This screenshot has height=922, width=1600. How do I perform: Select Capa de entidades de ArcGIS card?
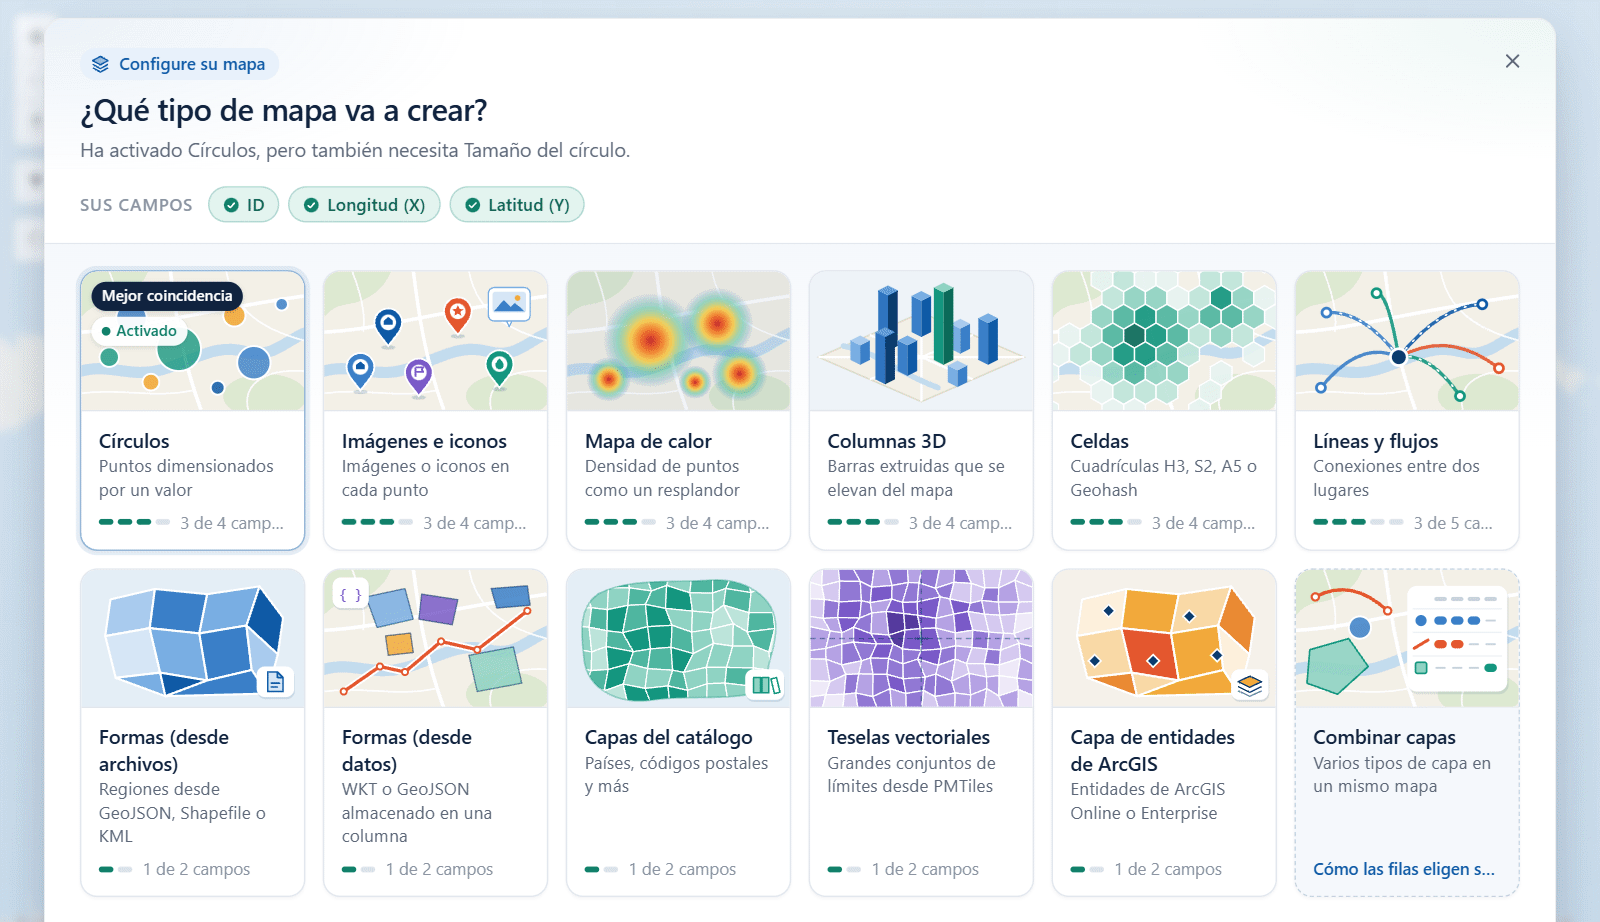coord(1164,732)
